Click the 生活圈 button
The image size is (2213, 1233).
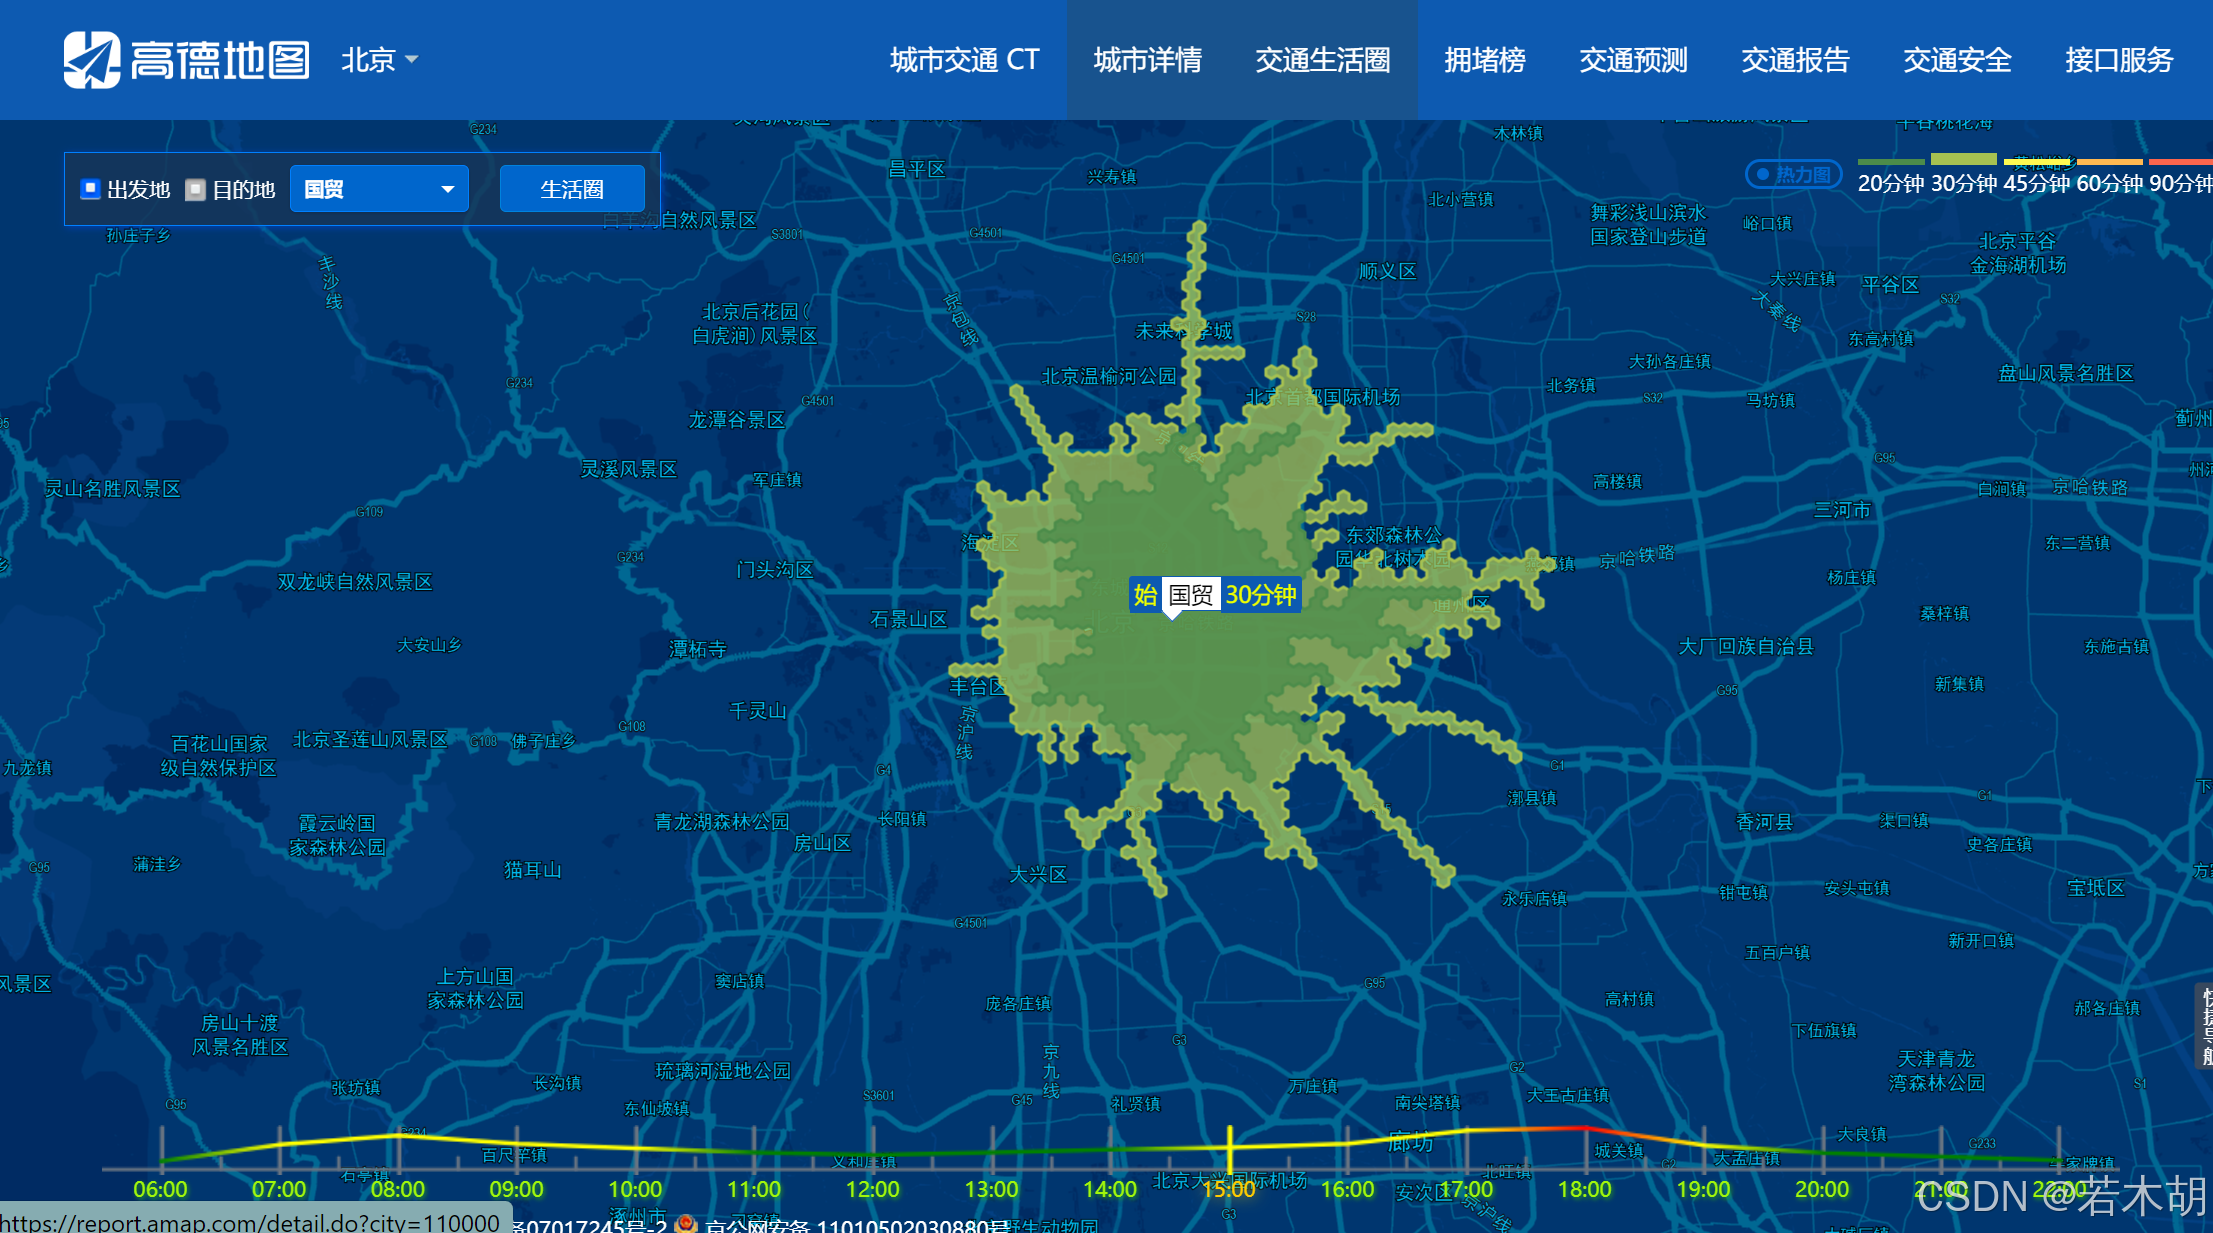[x=571, y=189]
